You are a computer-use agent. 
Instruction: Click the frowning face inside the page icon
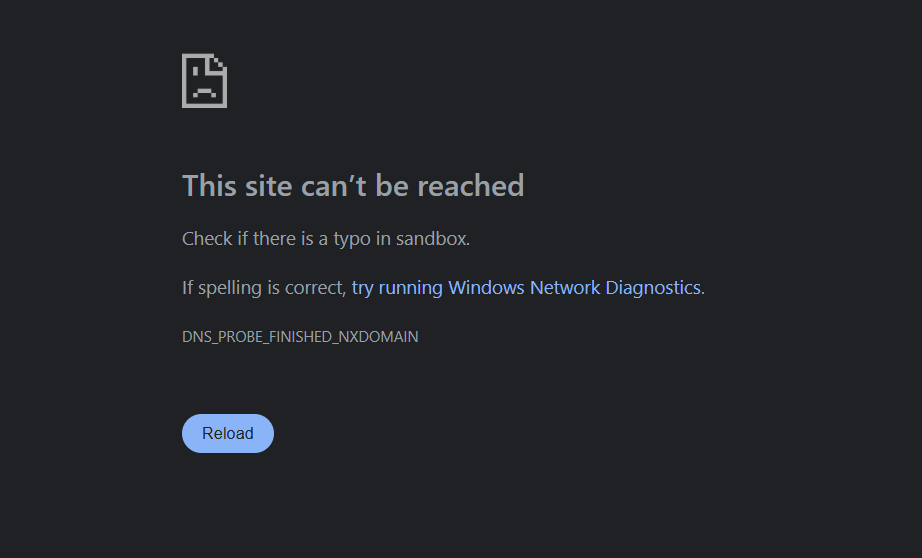203,88
